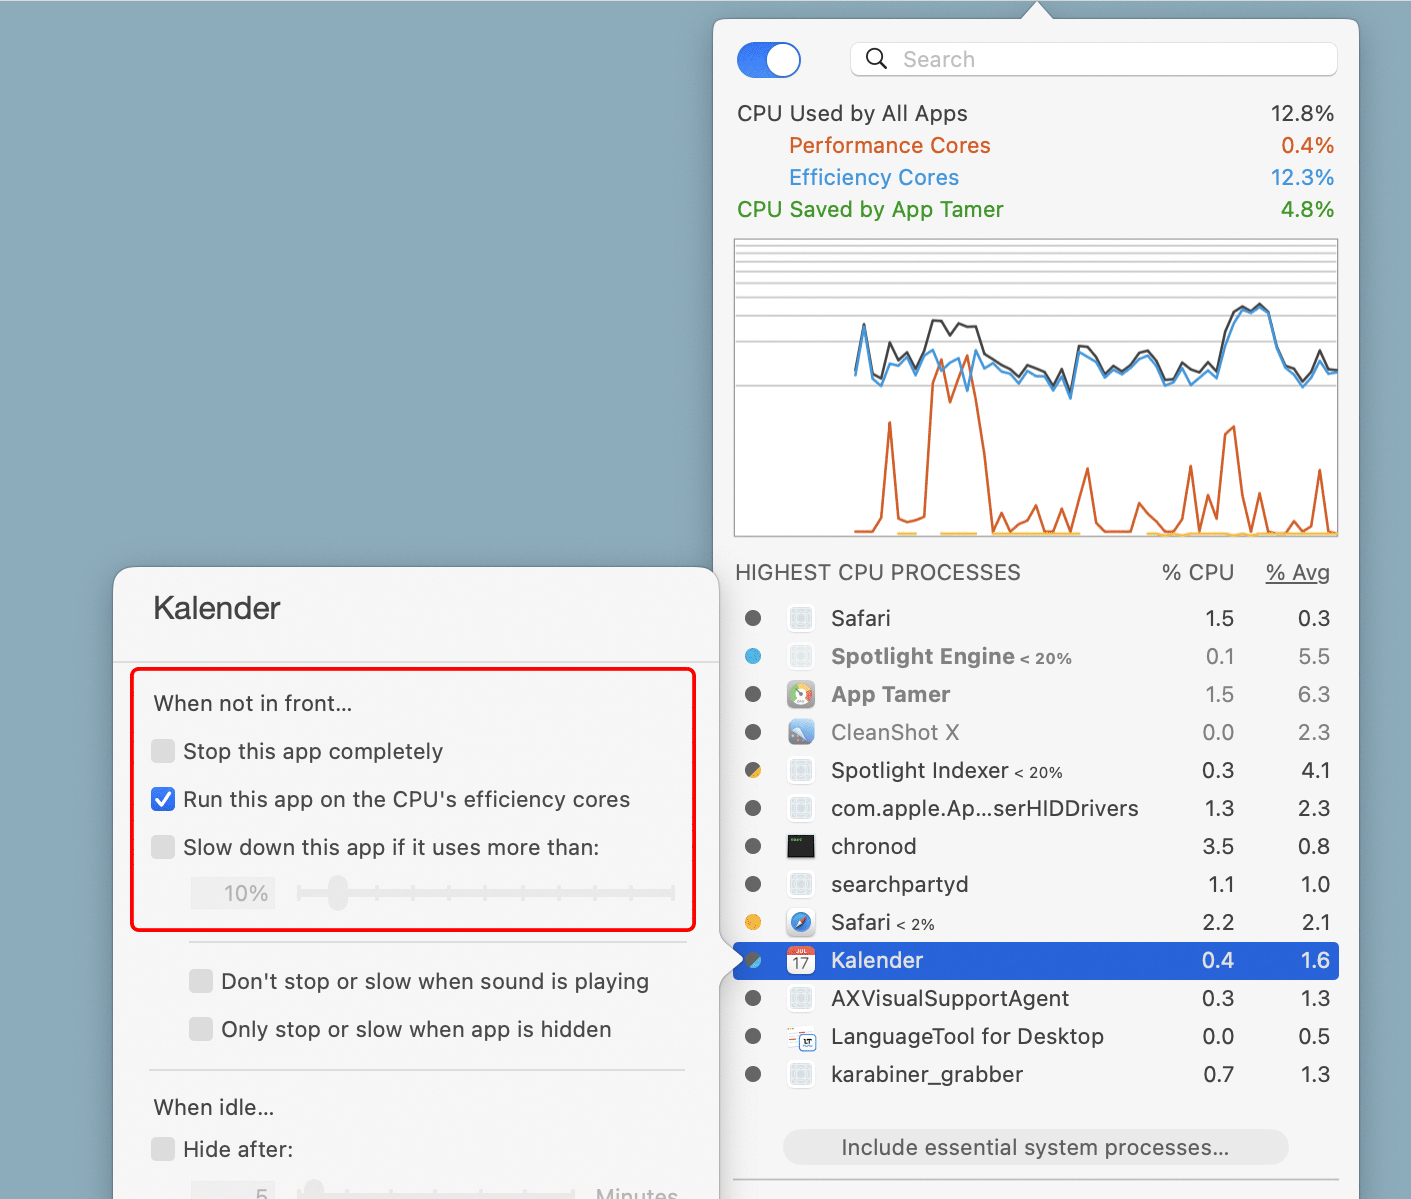Click the Kalender settings panel title
Screen dimensions: 1411x1199
[x=217, y=608]
